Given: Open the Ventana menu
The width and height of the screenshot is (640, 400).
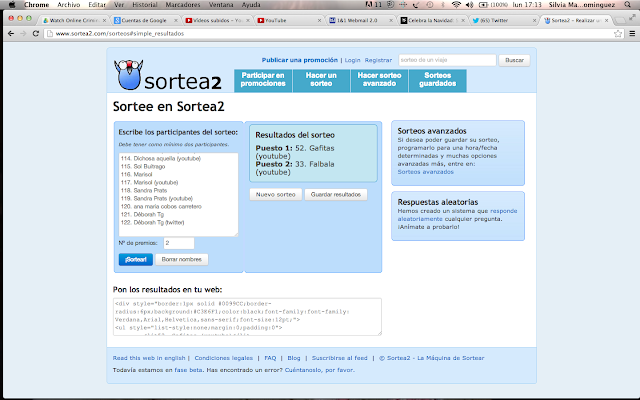Looking at the screenshot, I should [221, 4].
